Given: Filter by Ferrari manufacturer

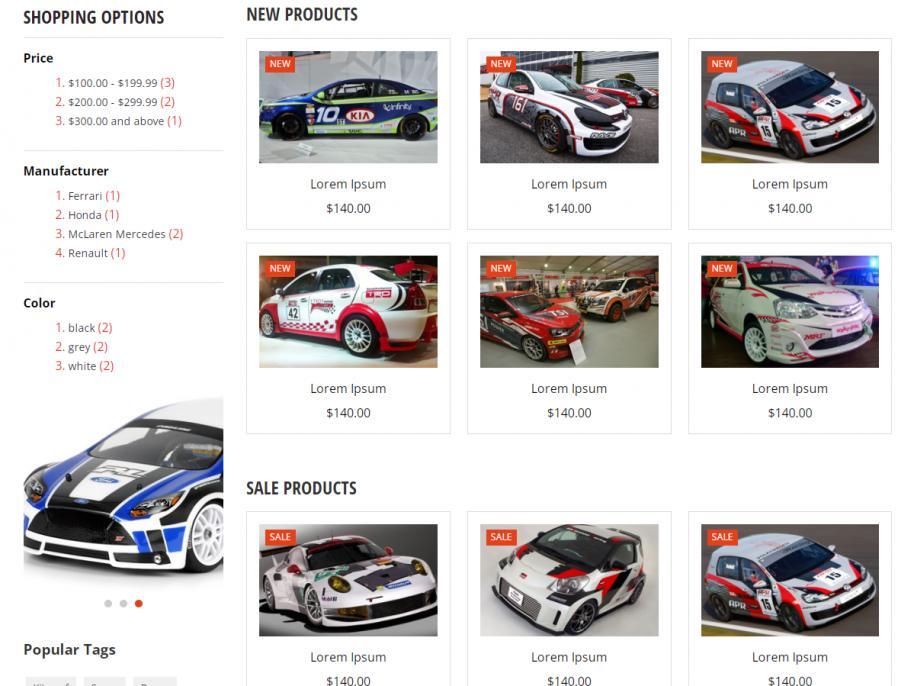Looking at the screenshot, I should pyautogui.click(x=85, y=196).
